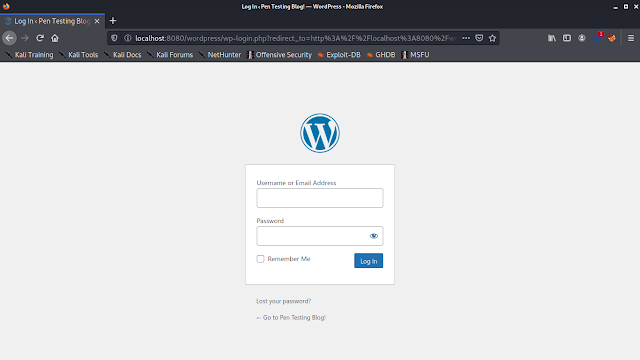Open a new tab with plus button
Viewport: 640px width, 360px height.
pos(113,21)
